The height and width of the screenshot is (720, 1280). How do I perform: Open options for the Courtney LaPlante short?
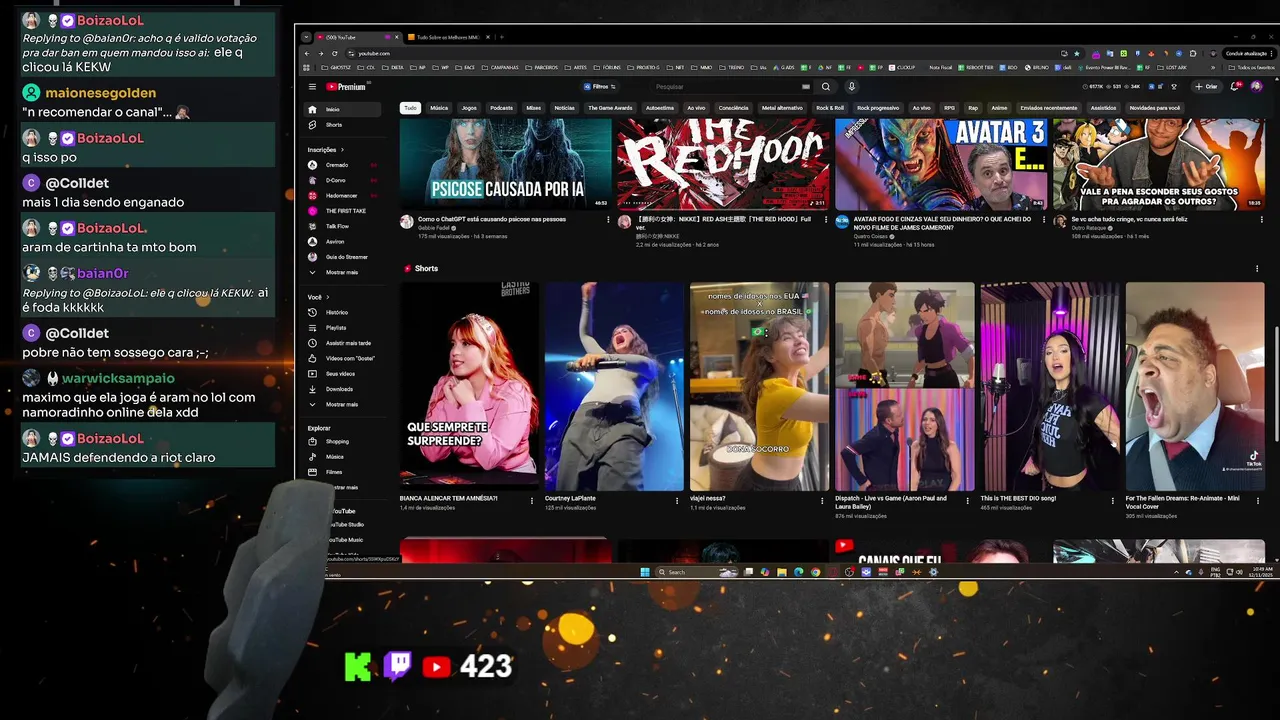pyautogui.click(x=678, y=501)
